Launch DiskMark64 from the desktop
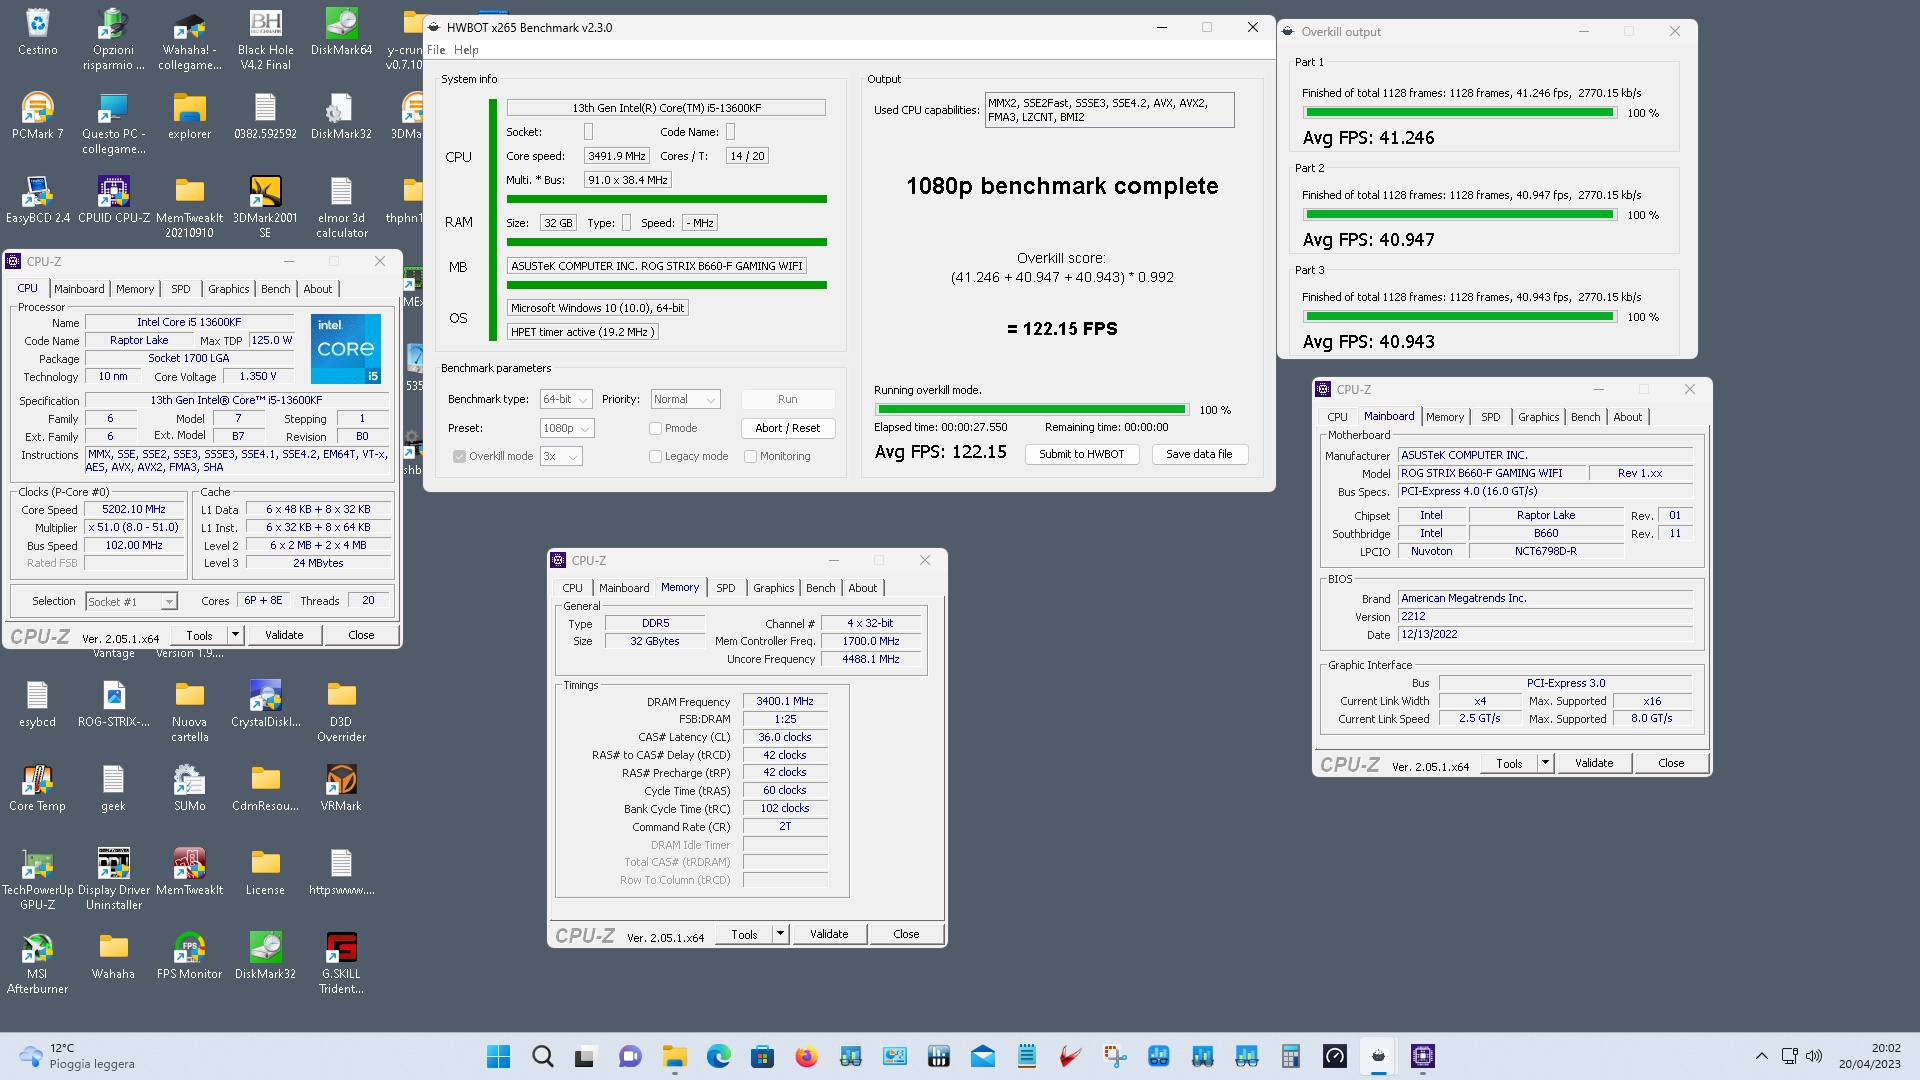This screenshot has width=1920, height=1080. click(x=341, y=32)
